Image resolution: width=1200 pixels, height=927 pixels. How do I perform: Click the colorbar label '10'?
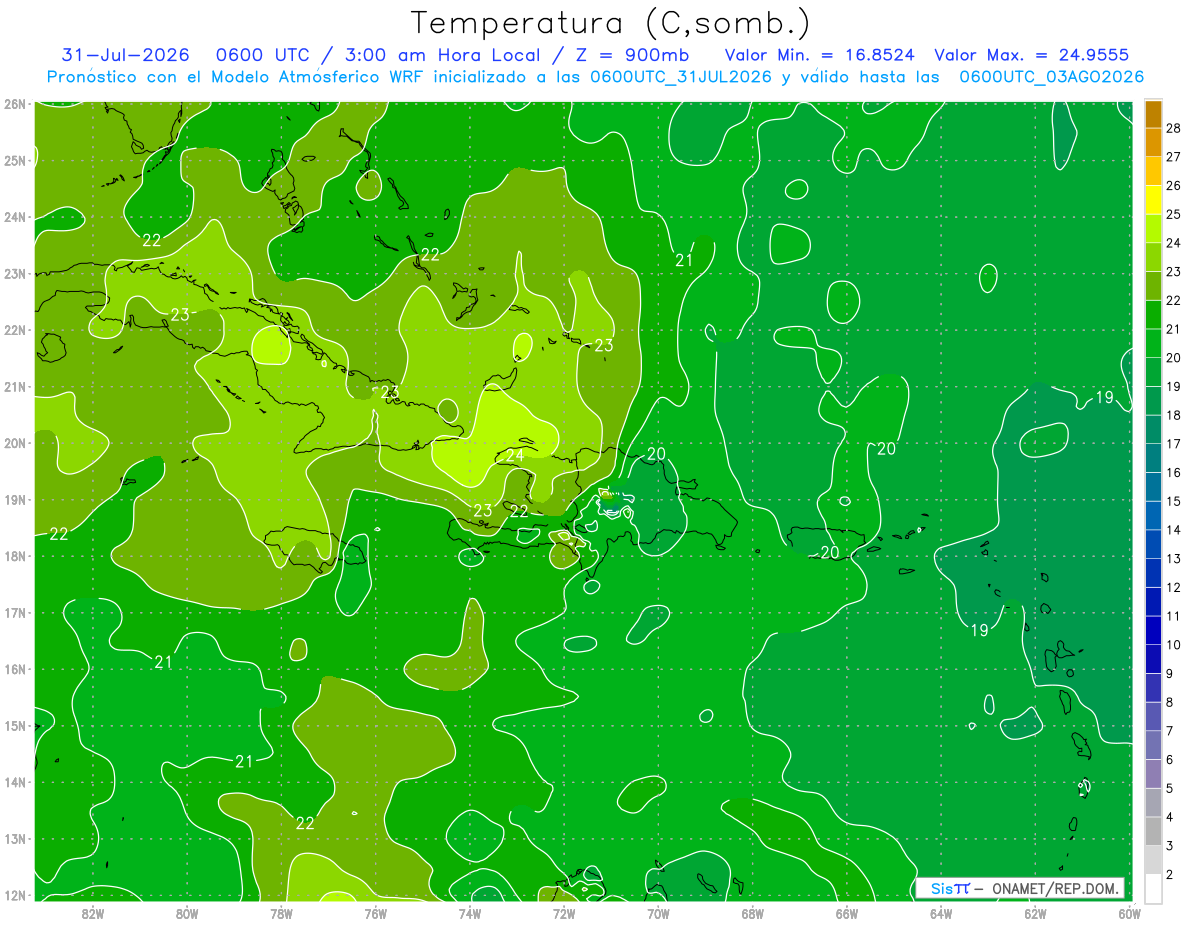[x=1174, y=645]
